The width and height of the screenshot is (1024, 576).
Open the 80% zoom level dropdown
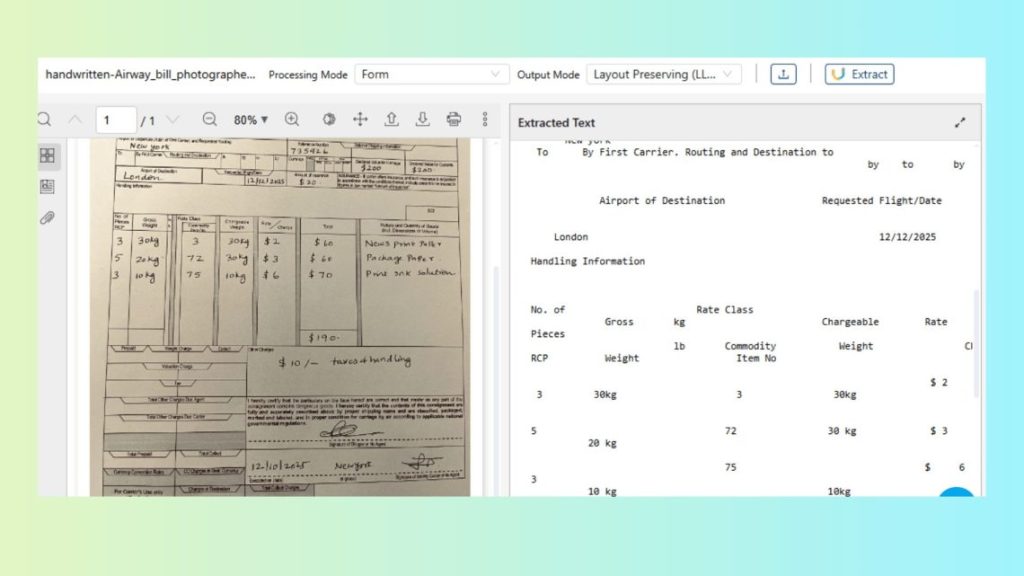point(250,119)
